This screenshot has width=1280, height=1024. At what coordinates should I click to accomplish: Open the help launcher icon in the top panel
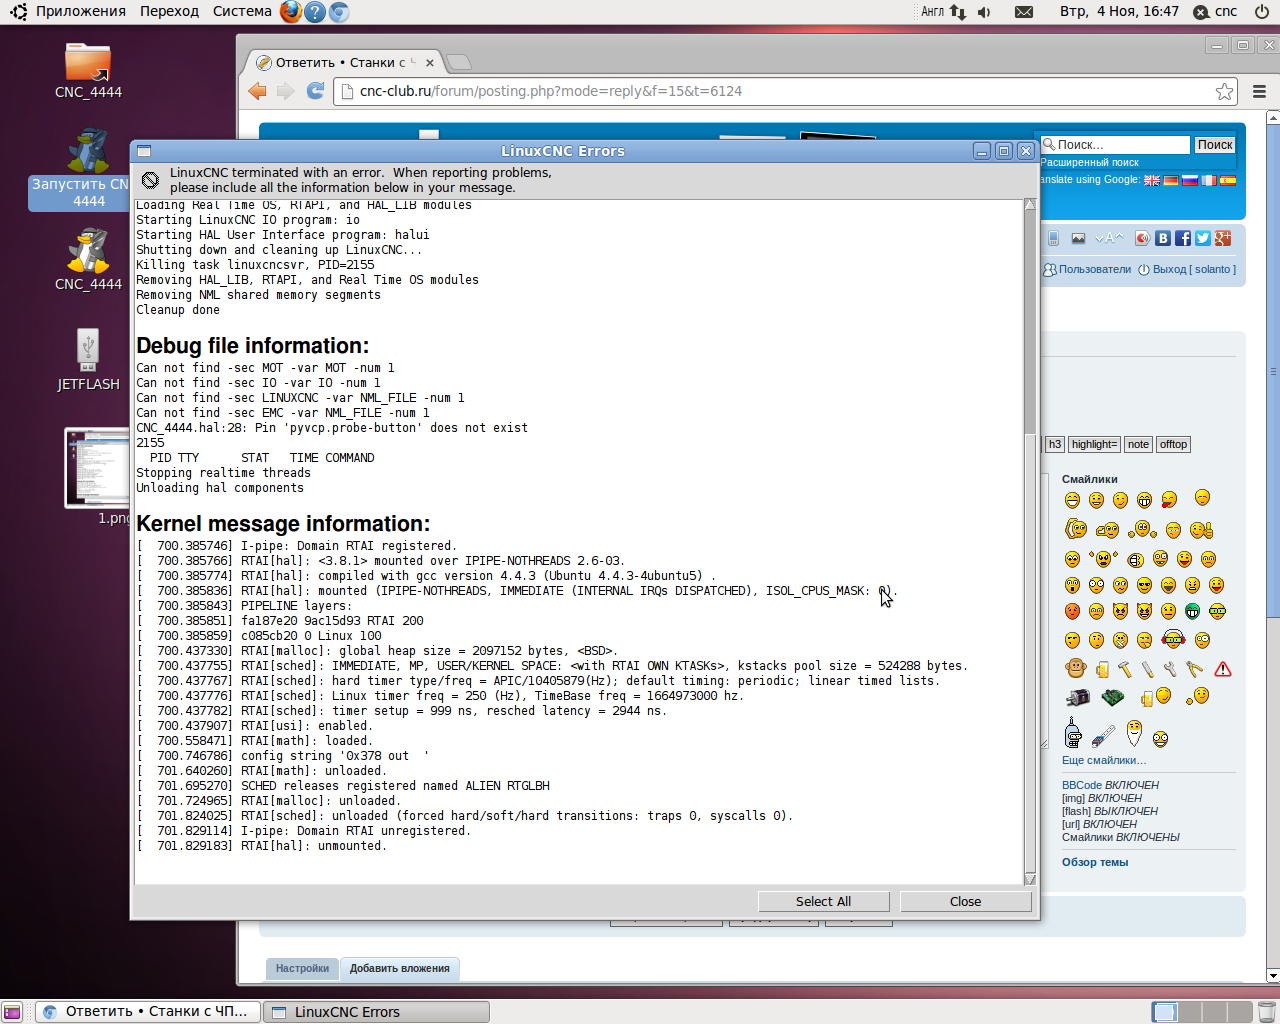(315, 12)
